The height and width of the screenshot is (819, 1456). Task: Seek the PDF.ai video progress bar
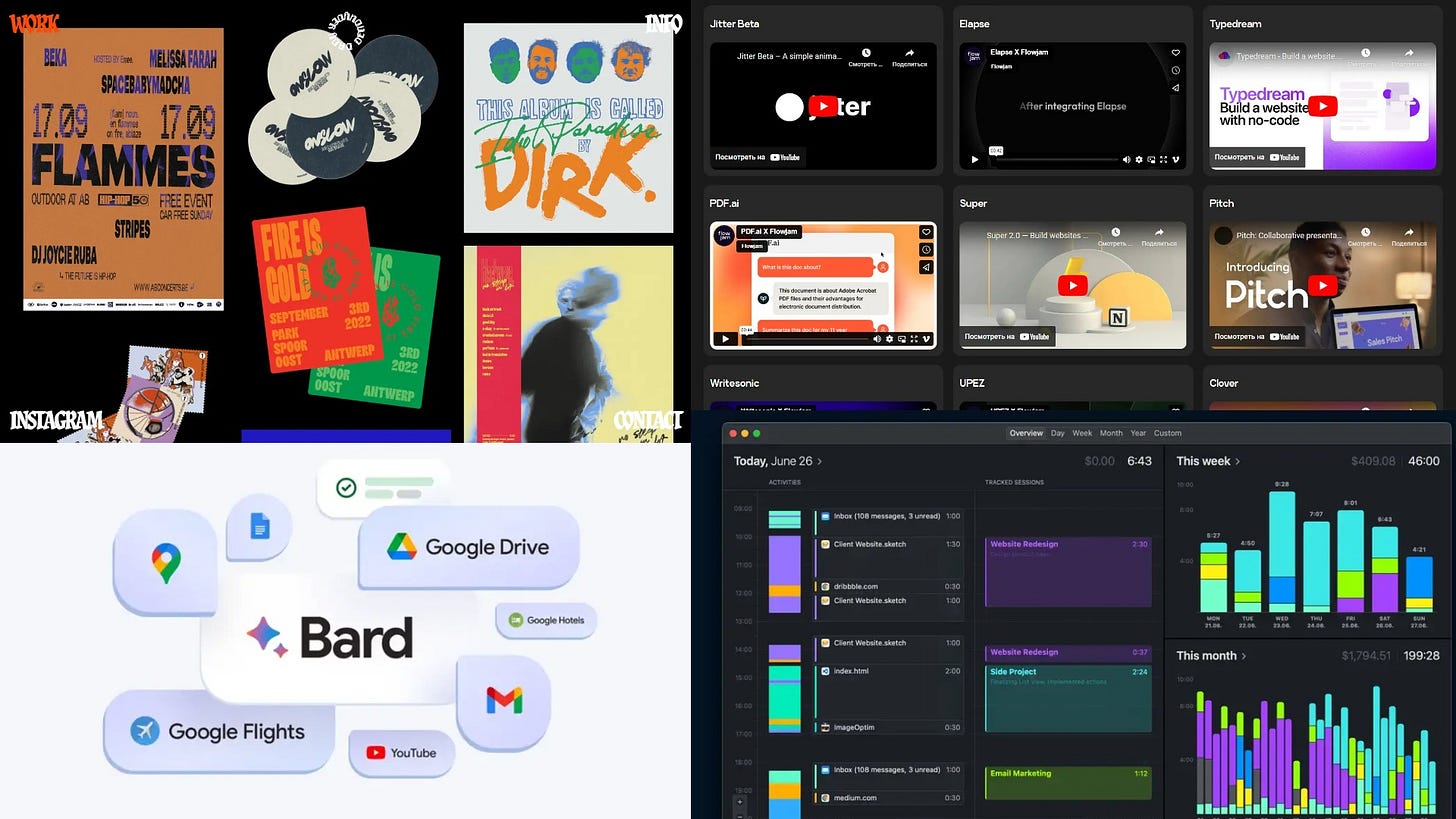click(x=807, y=339)
